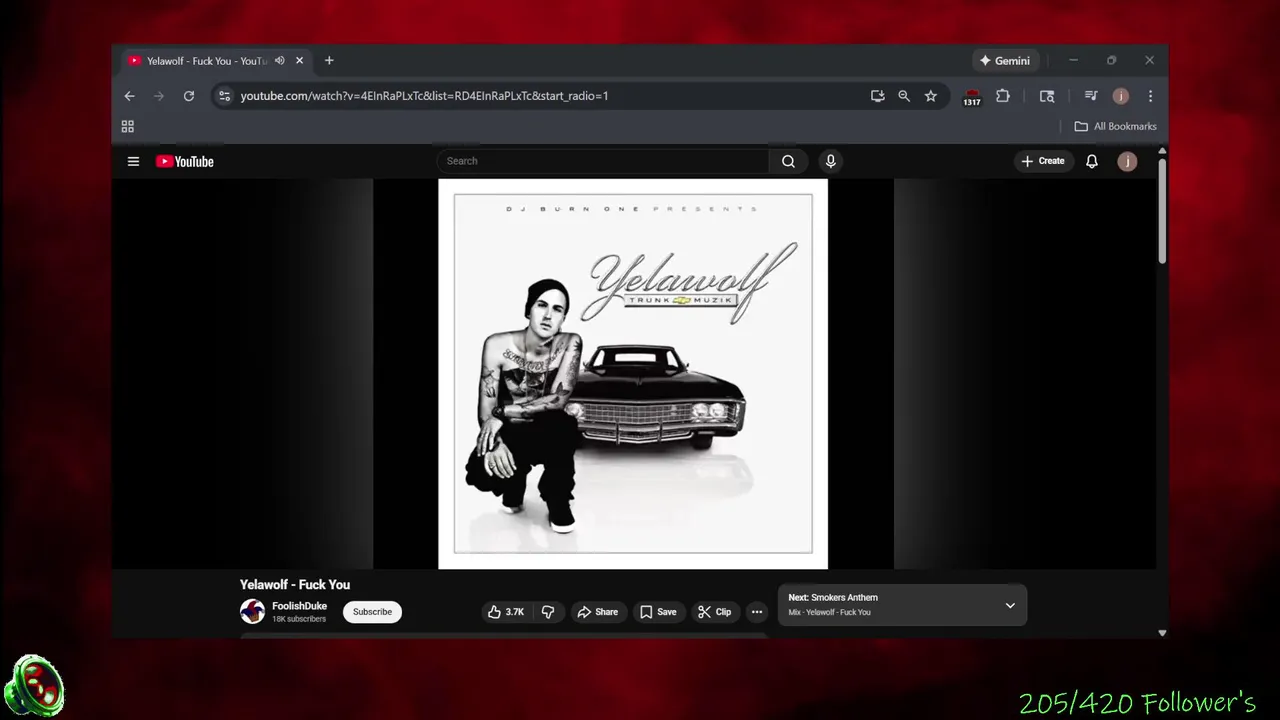Click page scrollbar down arrow

1162,633
